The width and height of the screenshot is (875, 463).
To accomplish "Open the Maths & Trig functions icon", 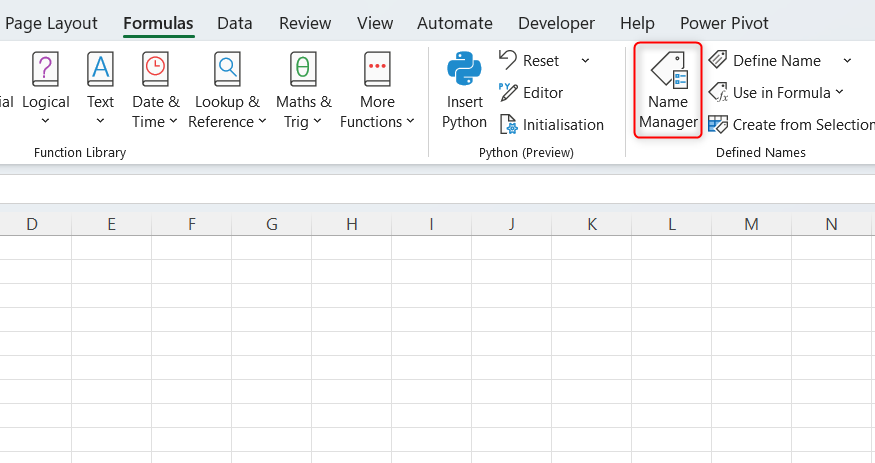I will pos(303,69).
